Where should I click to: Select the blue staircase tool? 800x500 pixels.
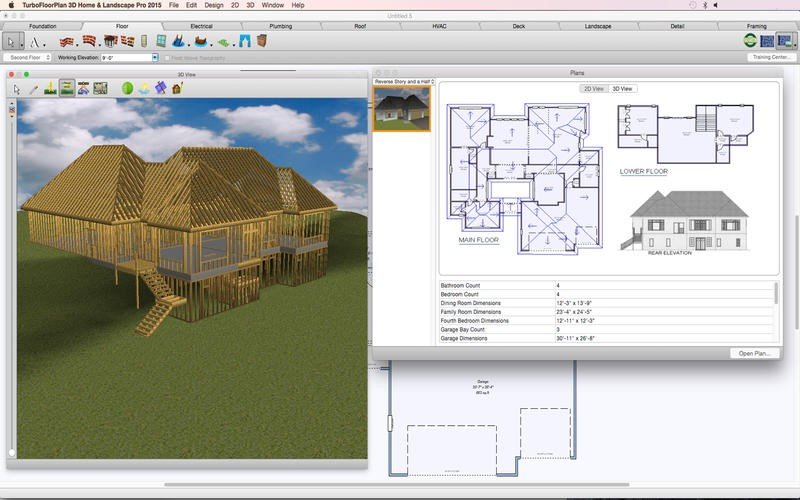click(x=178, y=41)
